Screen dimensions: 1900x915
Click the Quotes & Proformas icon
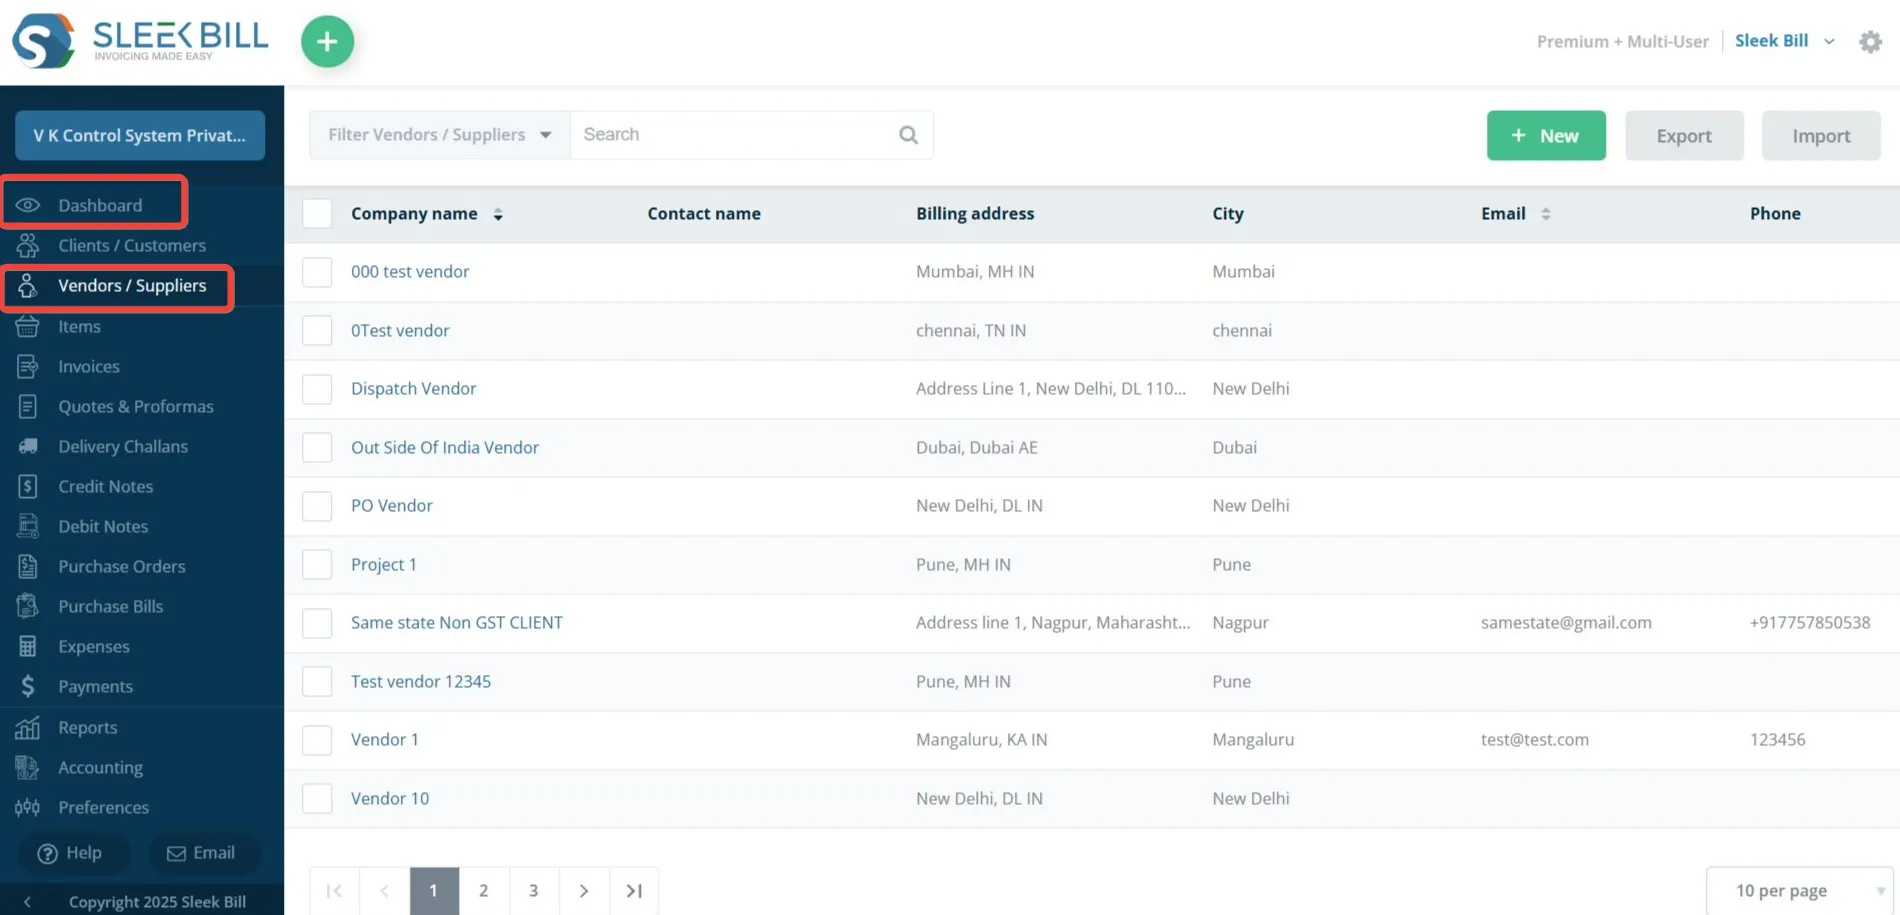pyautogui.click(x=28, y=406)
